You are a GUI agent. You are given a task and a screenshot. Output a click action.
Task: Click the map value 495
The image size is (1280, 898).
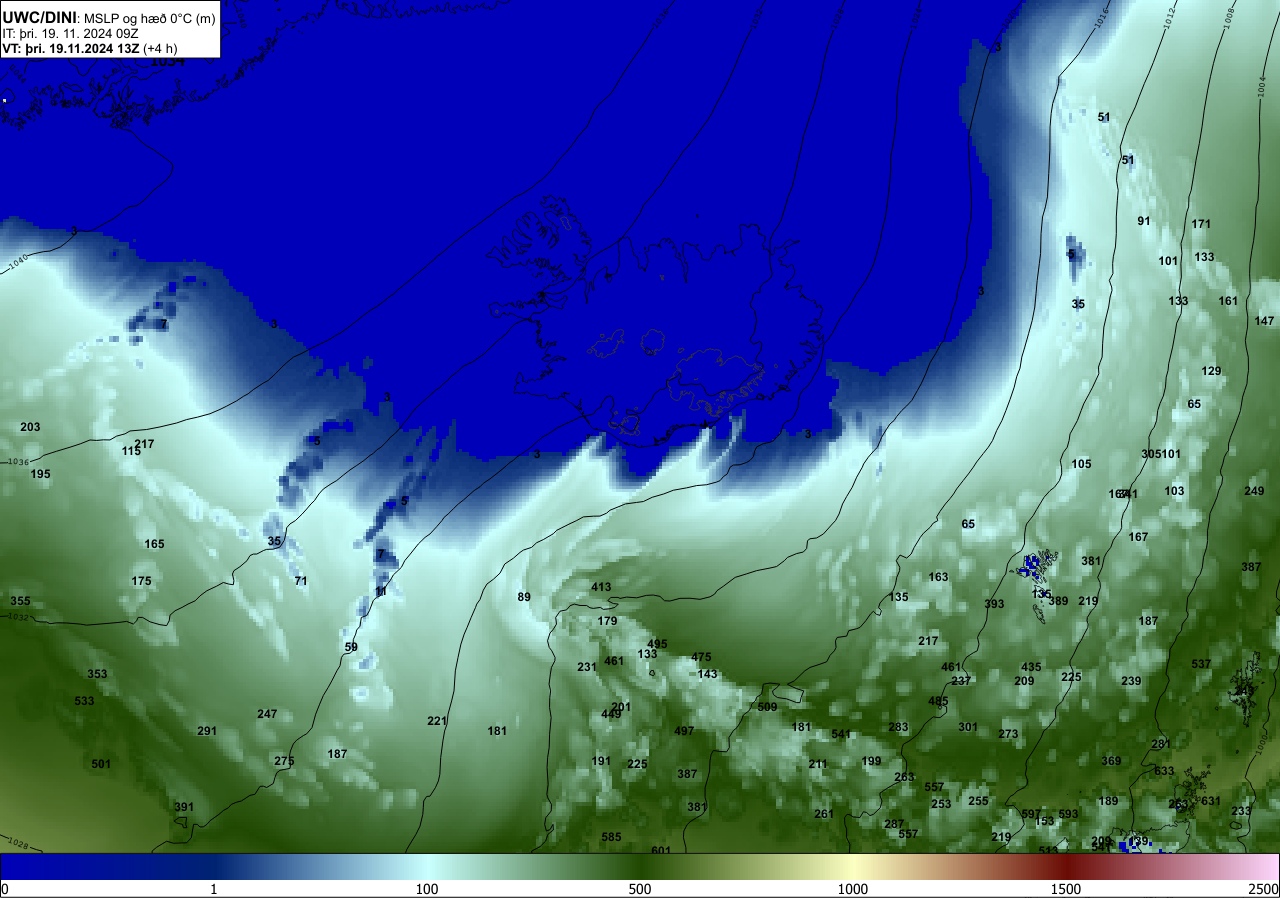coord(657,644)
